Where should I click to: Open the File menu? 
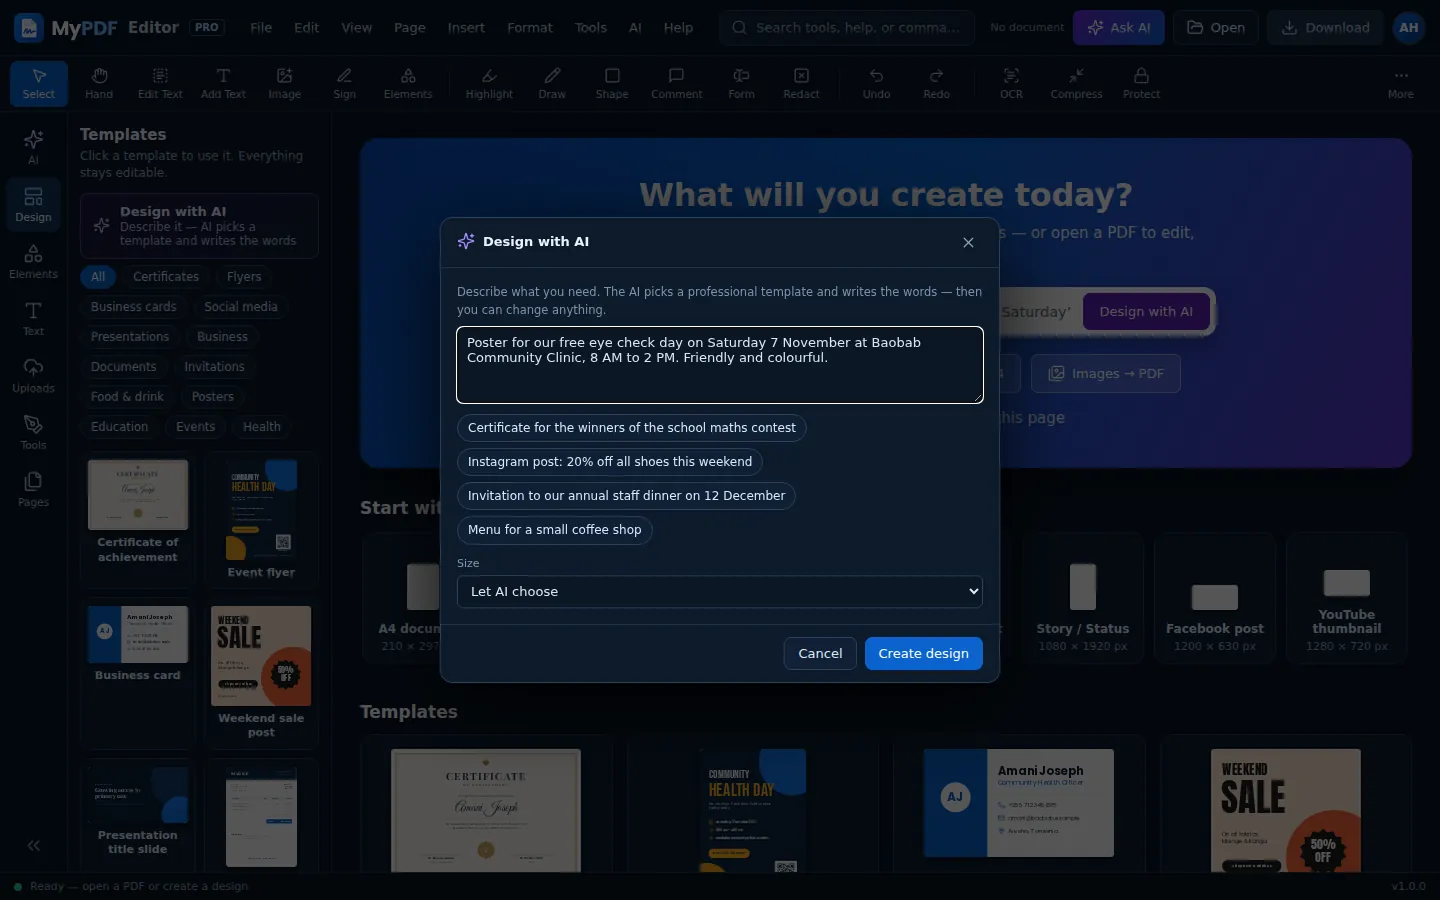[x=261, y=28]
